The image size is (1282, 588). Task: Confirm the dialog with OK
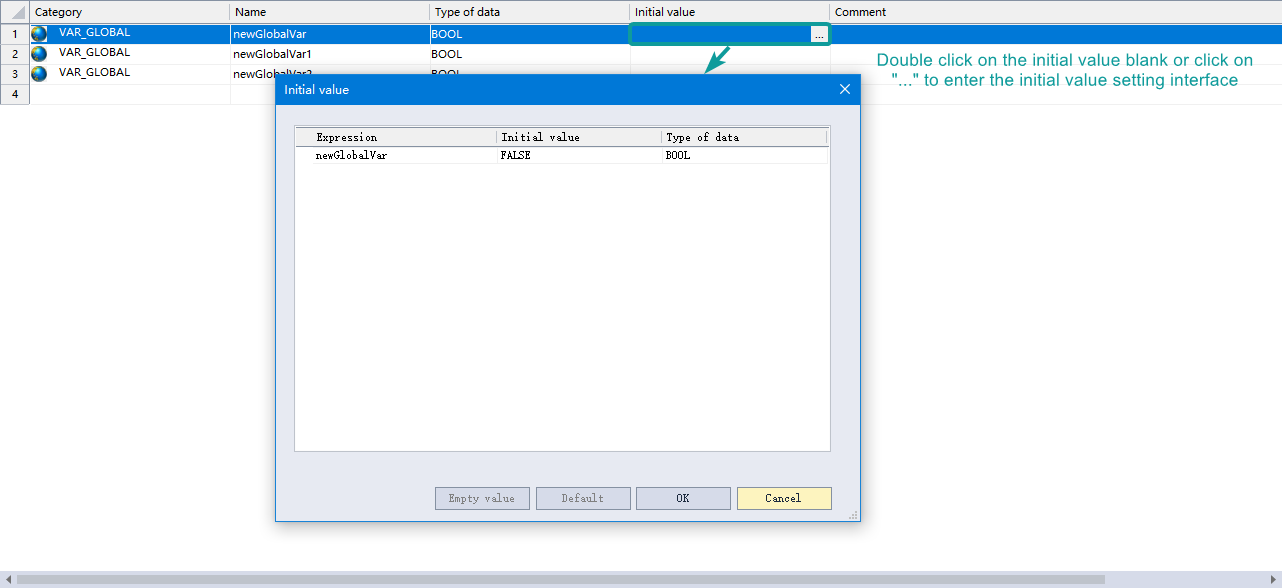click(683, 498)
